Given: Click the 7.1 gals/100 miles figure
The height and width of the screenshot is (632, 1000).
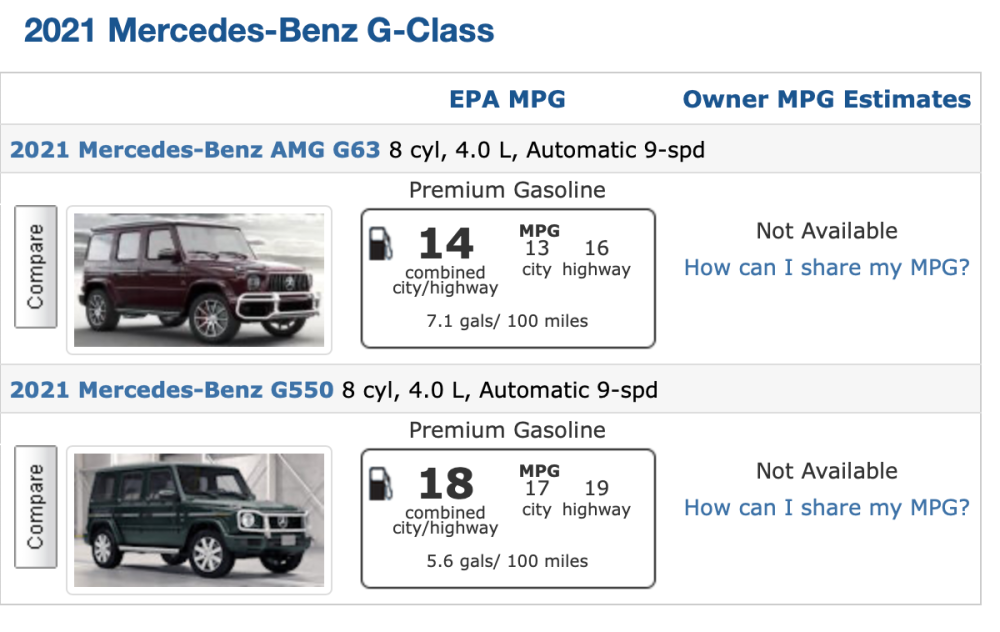Looking at the screenshot, I should pos(507,321).
